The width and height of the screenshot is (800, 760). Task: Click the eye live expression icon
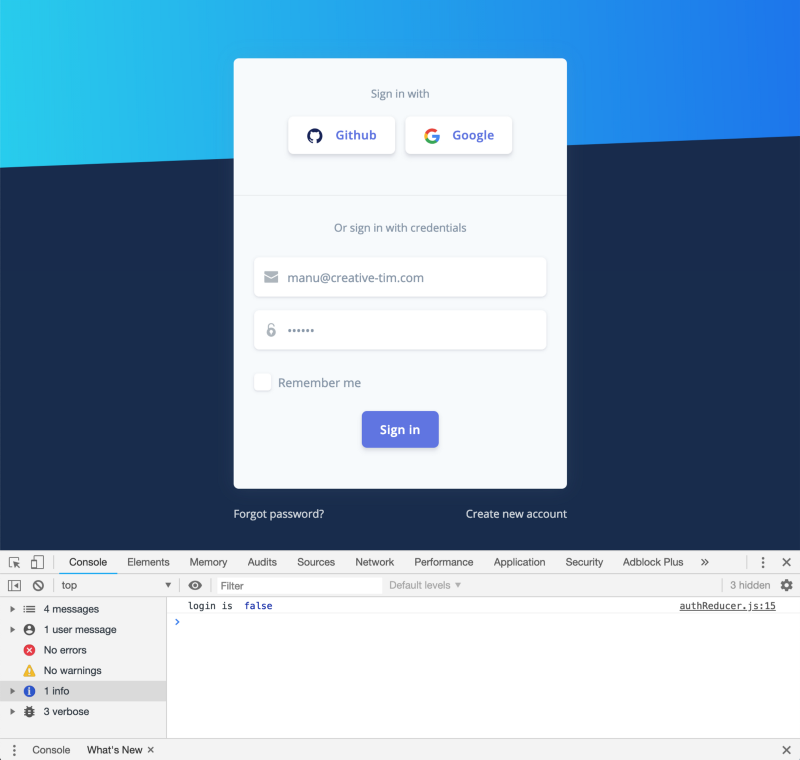pyautogui.click(x=195, y=585)
